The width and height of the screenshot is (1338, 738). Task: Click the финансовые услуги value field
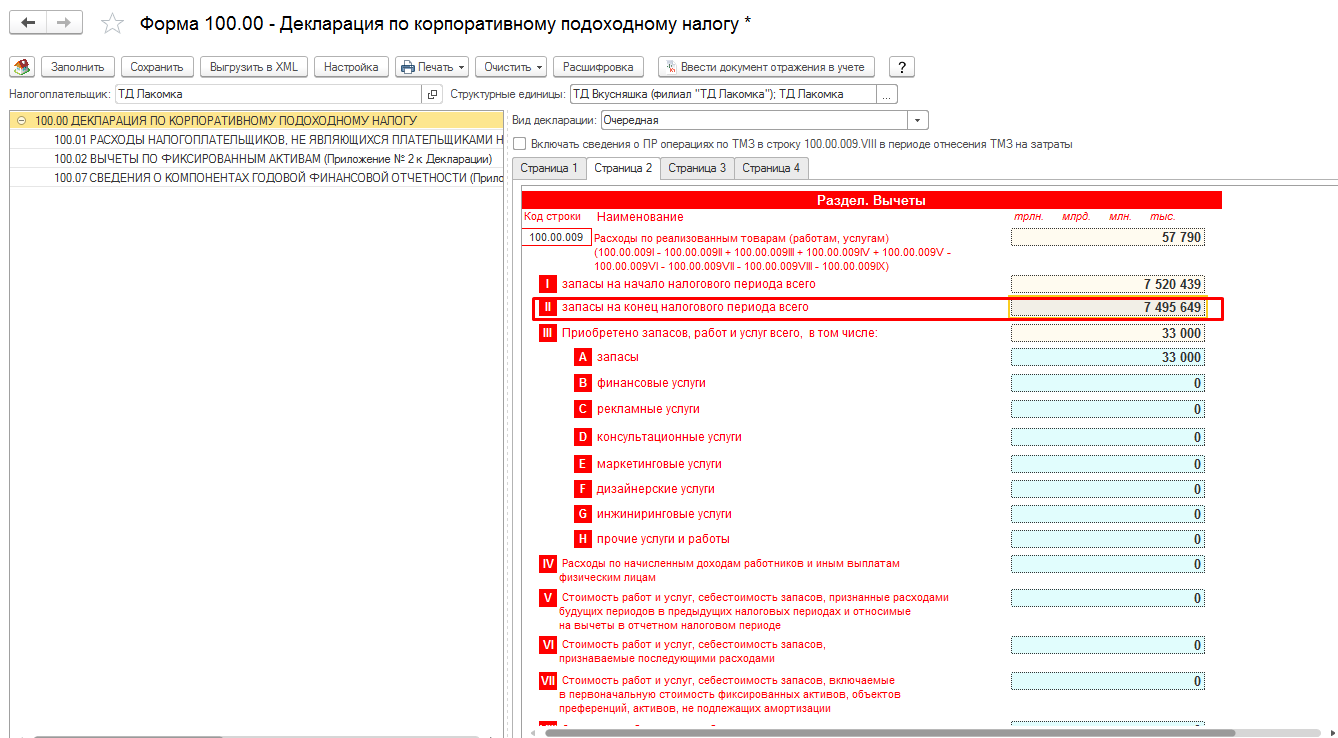(x=1107, y=383)
